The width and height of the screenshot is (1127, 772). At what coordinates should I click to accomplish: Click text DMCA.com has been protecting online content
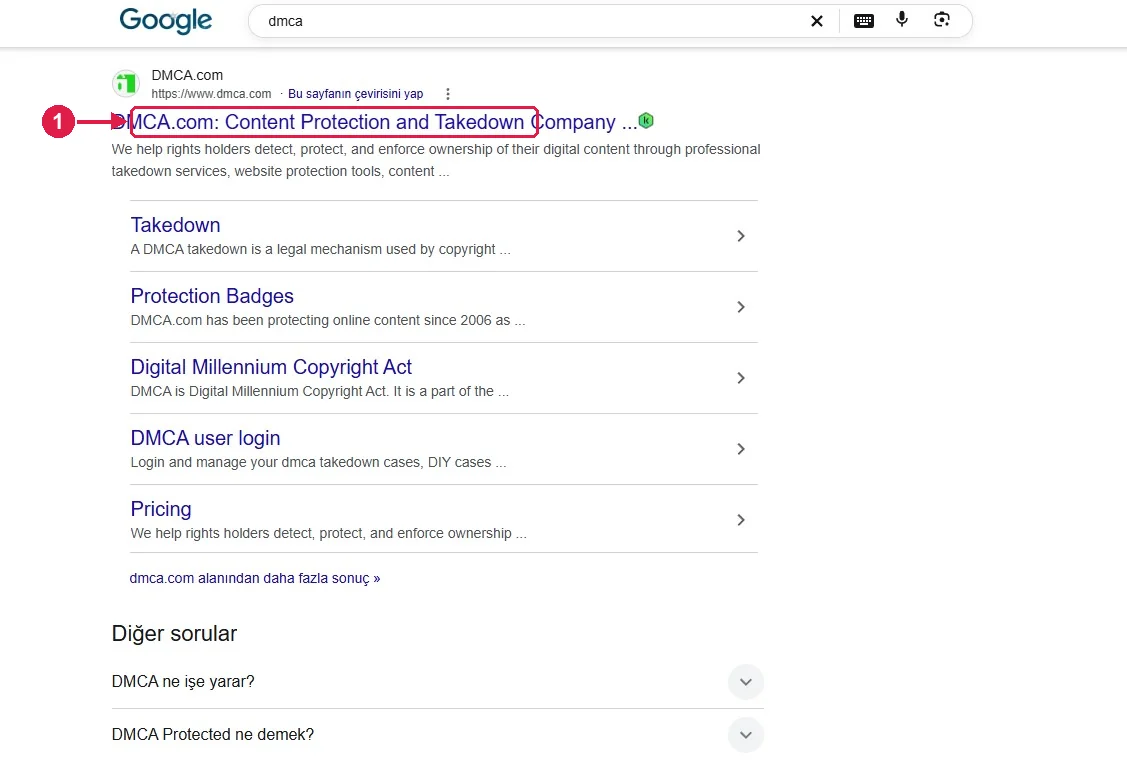328,321
